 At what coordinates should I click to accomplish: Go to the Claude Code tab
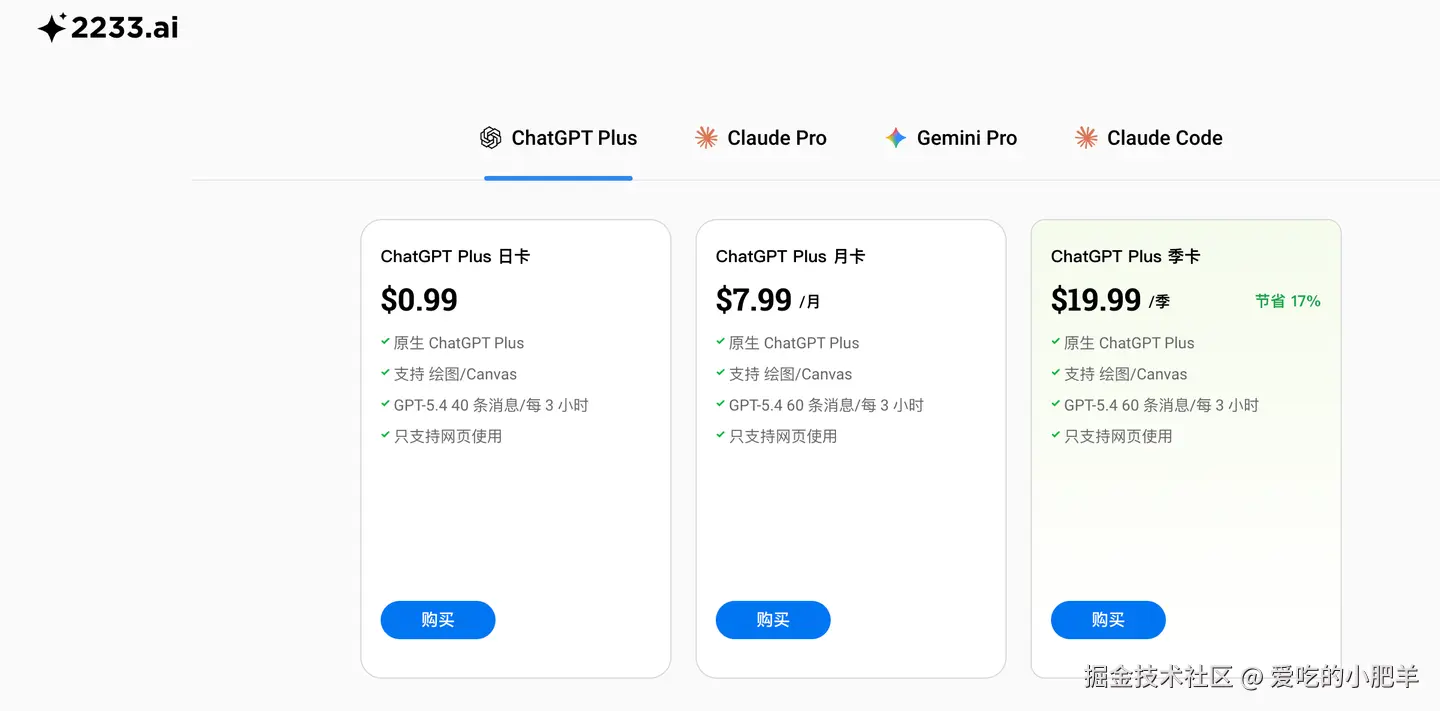1164,138
